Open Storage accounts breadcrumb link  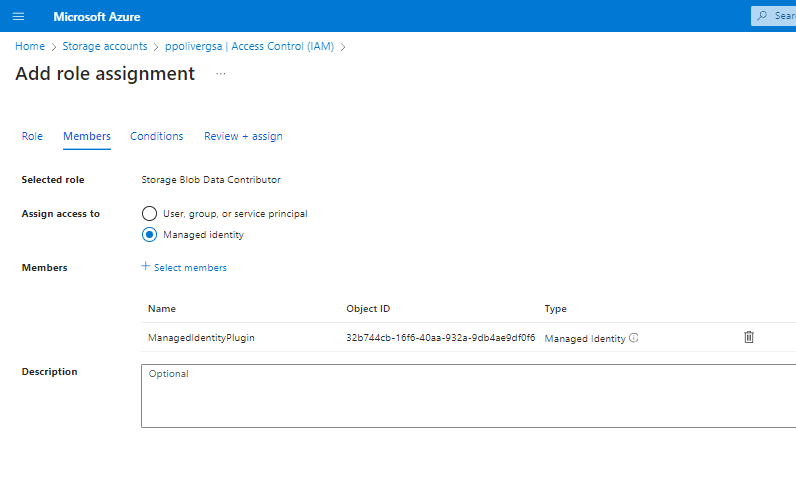[x=105, y=46]
